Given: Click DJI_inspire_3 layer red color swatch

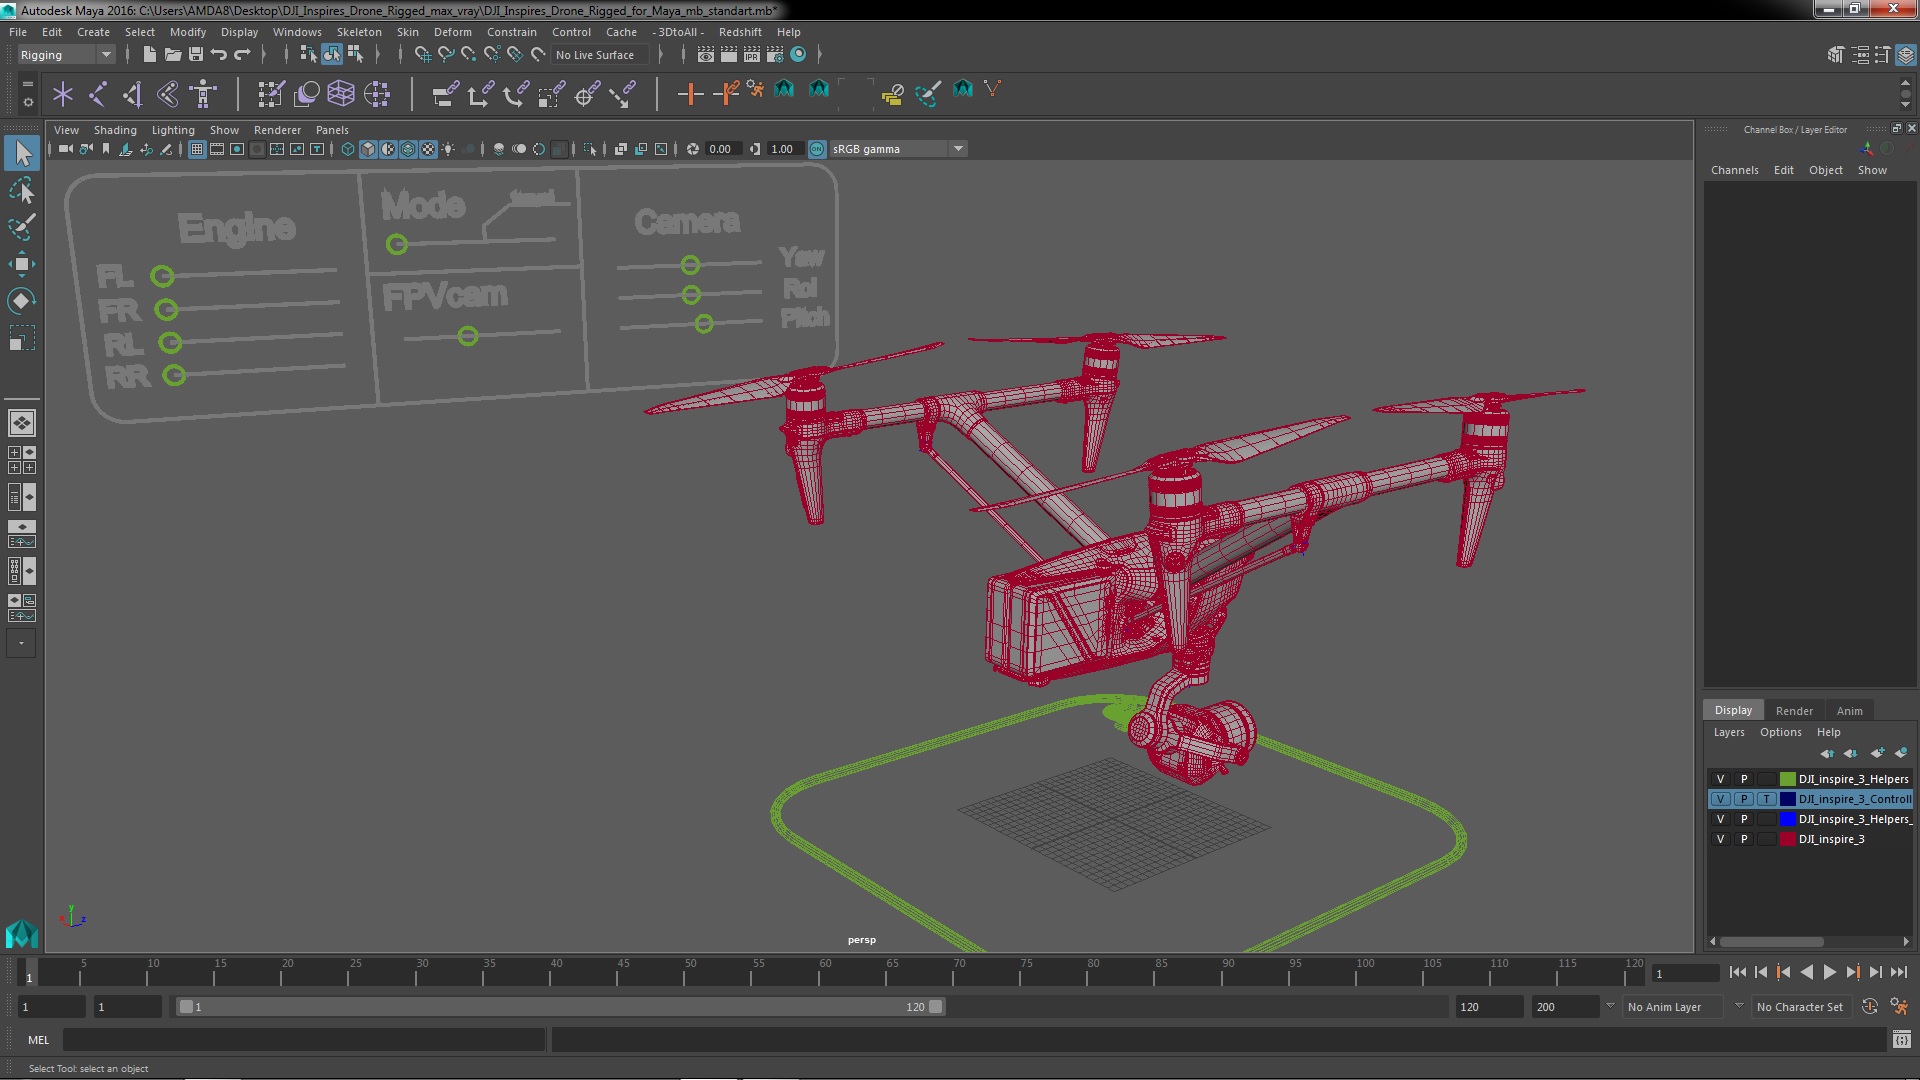Looking at the screenshot, I should 1787,839.
